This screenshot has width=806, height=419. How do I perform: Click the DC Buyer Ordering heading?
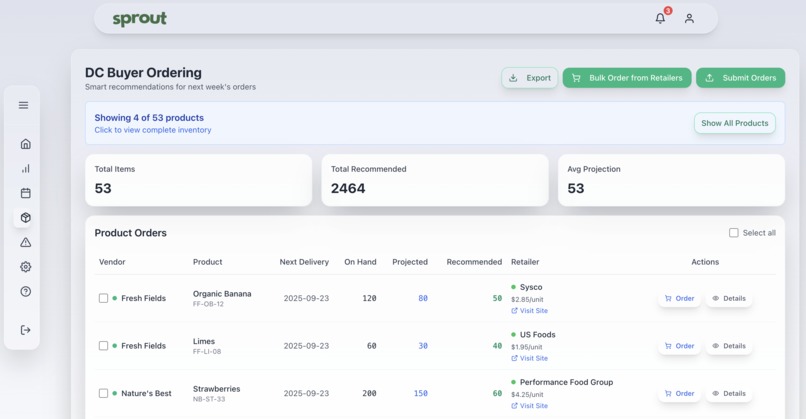pos(143,72)
